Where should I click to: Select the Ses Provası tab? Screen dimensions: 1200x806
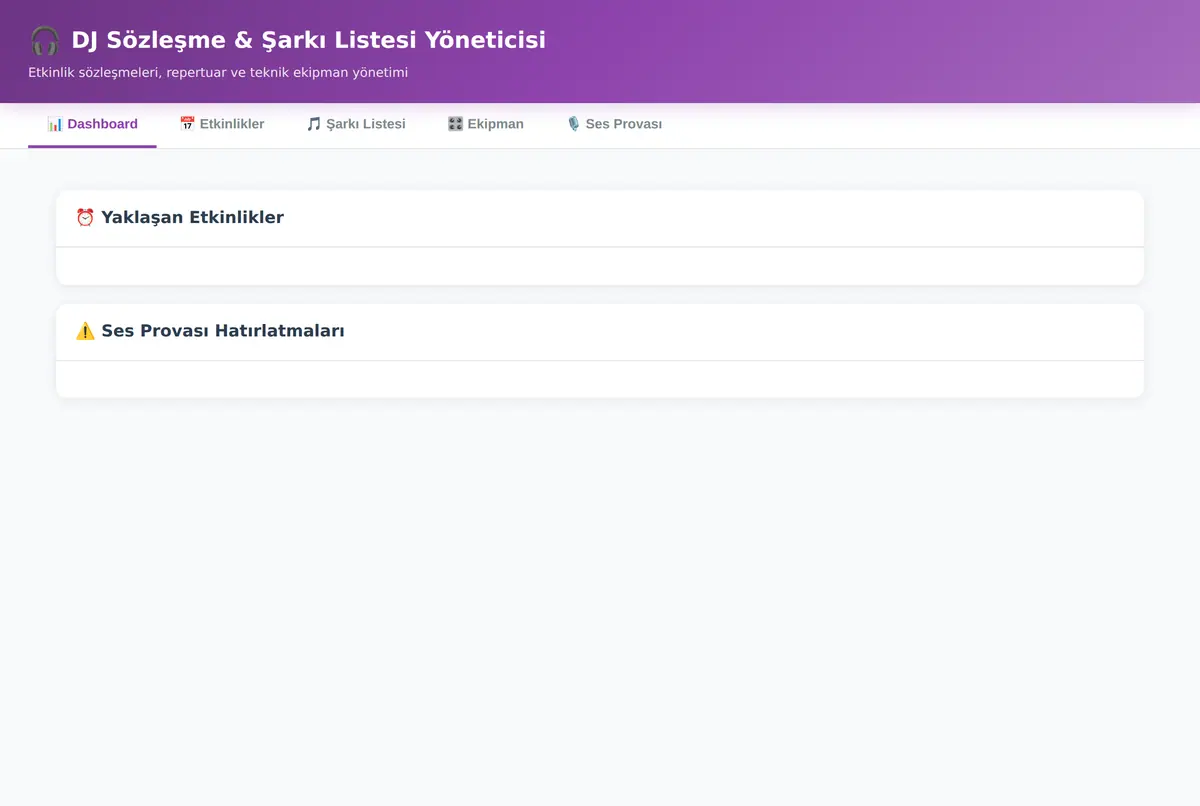click(613, 124)
